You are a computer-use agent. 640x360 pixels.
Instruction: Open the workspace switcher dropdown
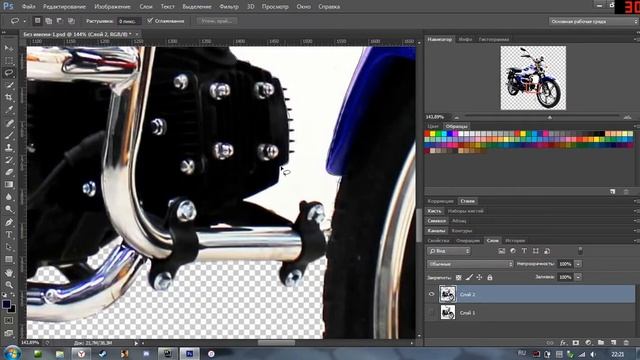593,21
